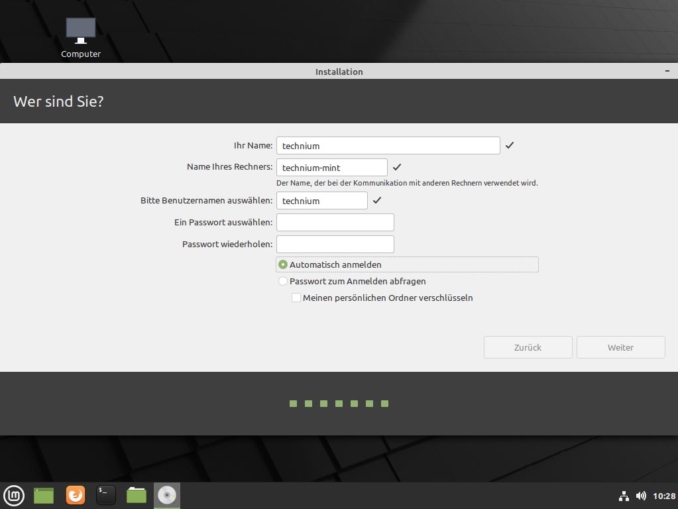Tick Meinen persönlichen Ordner verschlüsseln checkbox

(296, 298)
